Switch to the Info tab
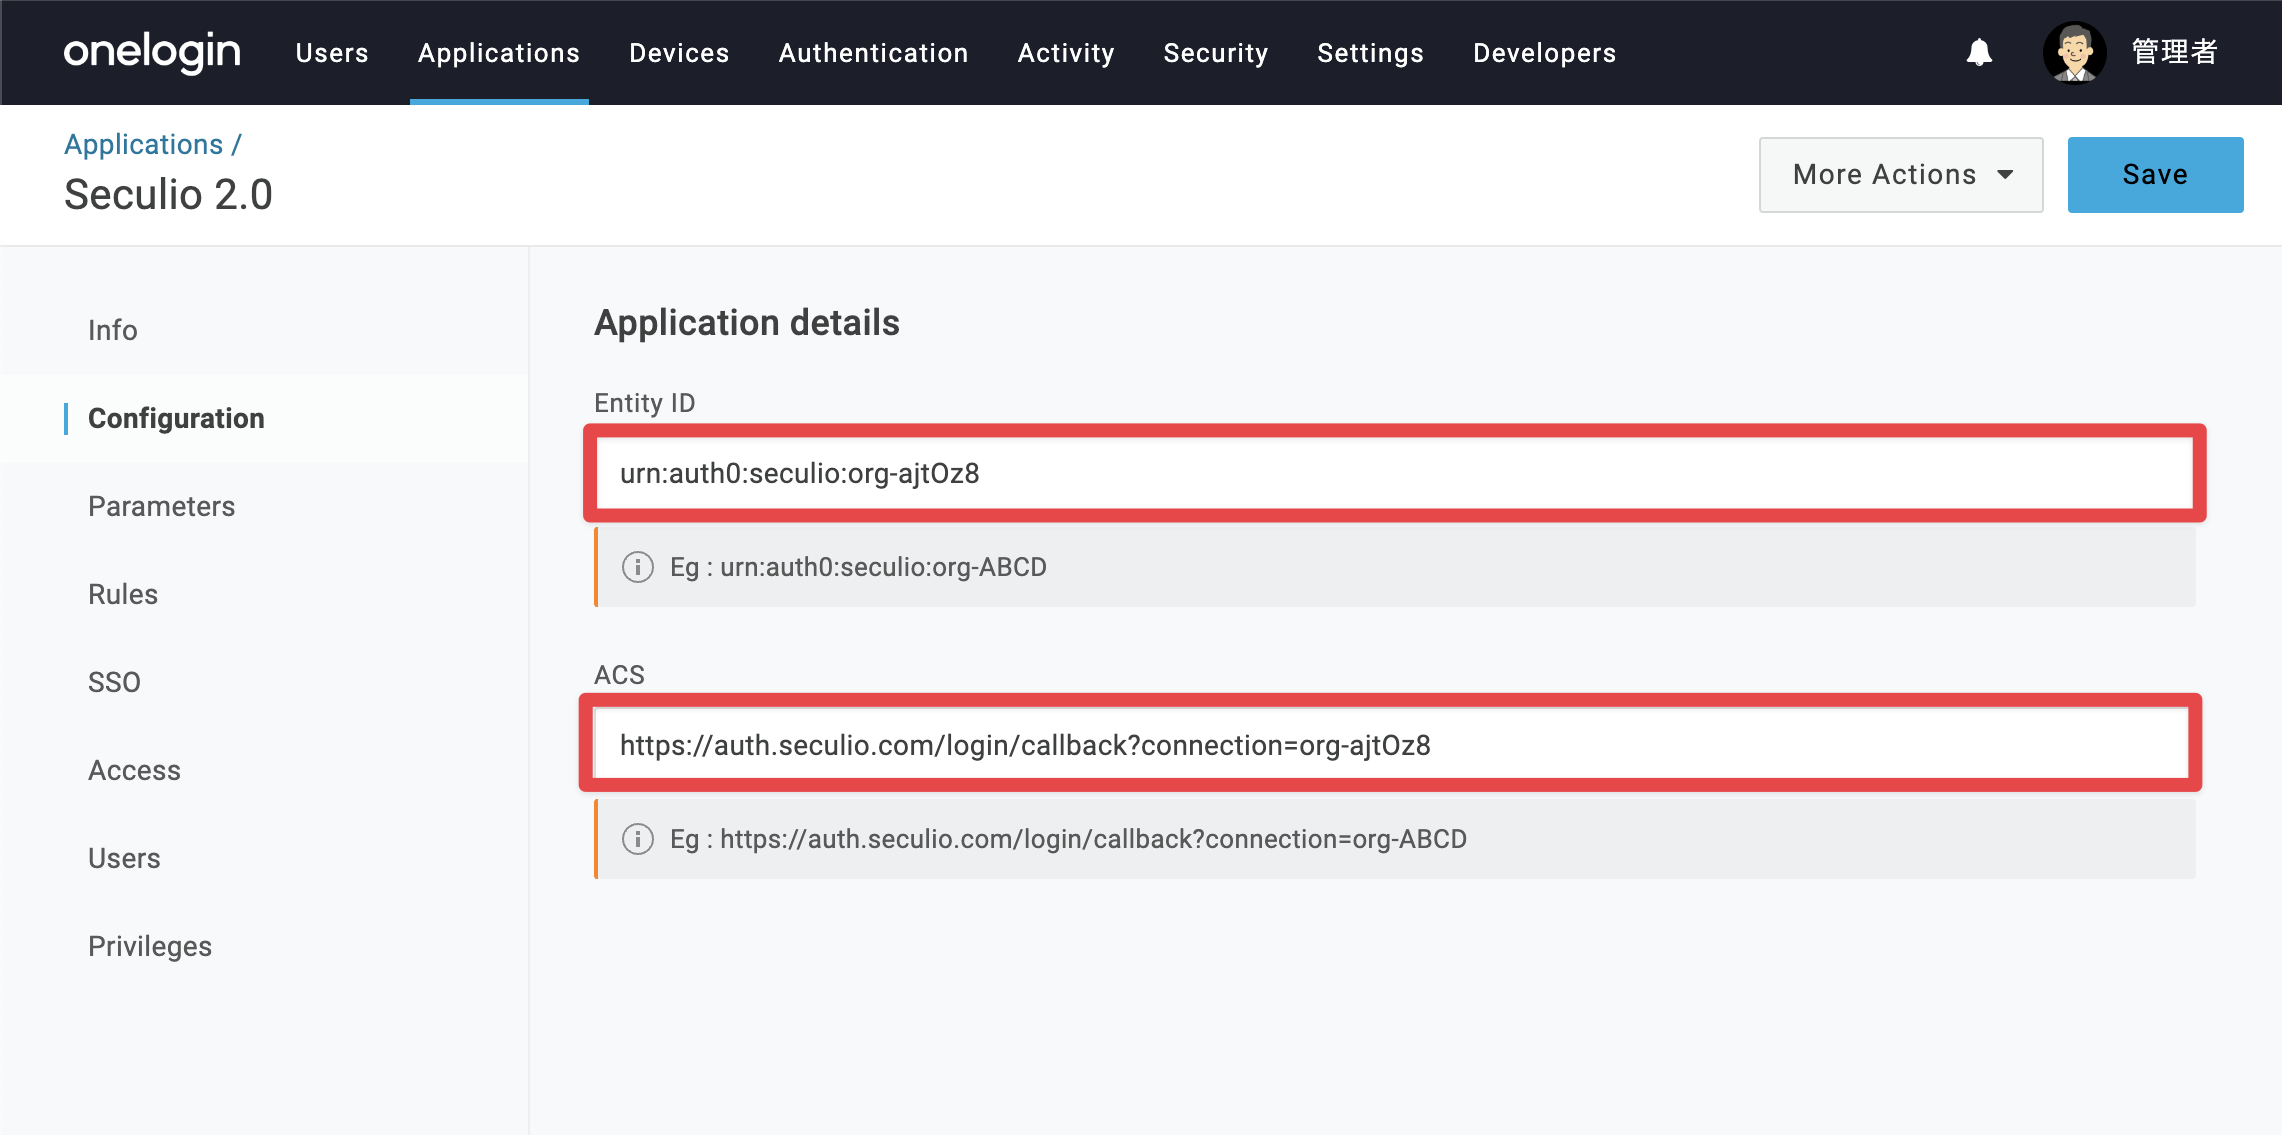 (113, 330)
